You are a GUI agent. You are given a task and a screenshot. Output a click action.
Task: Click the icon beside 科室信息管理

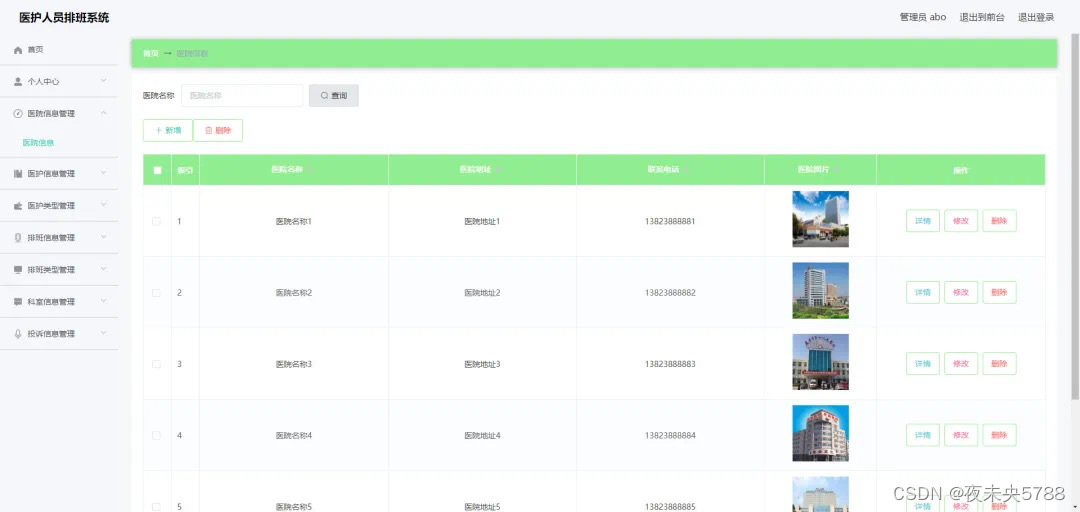[x=19, y=302]
